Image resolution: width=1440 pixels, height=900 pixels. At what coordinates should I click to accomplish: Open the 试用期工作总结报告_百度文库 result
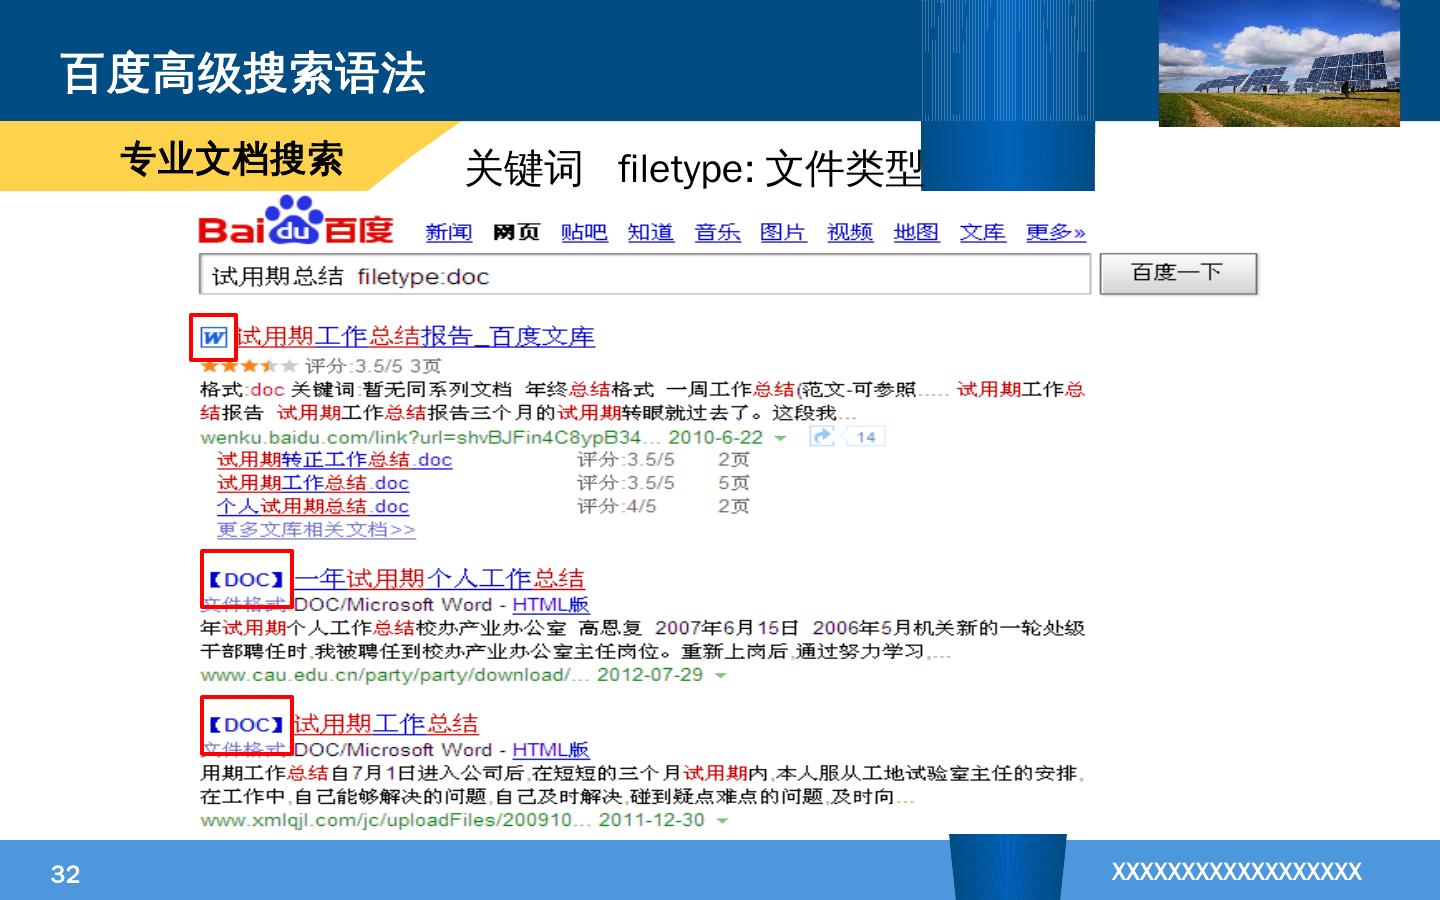pos(415,337)
